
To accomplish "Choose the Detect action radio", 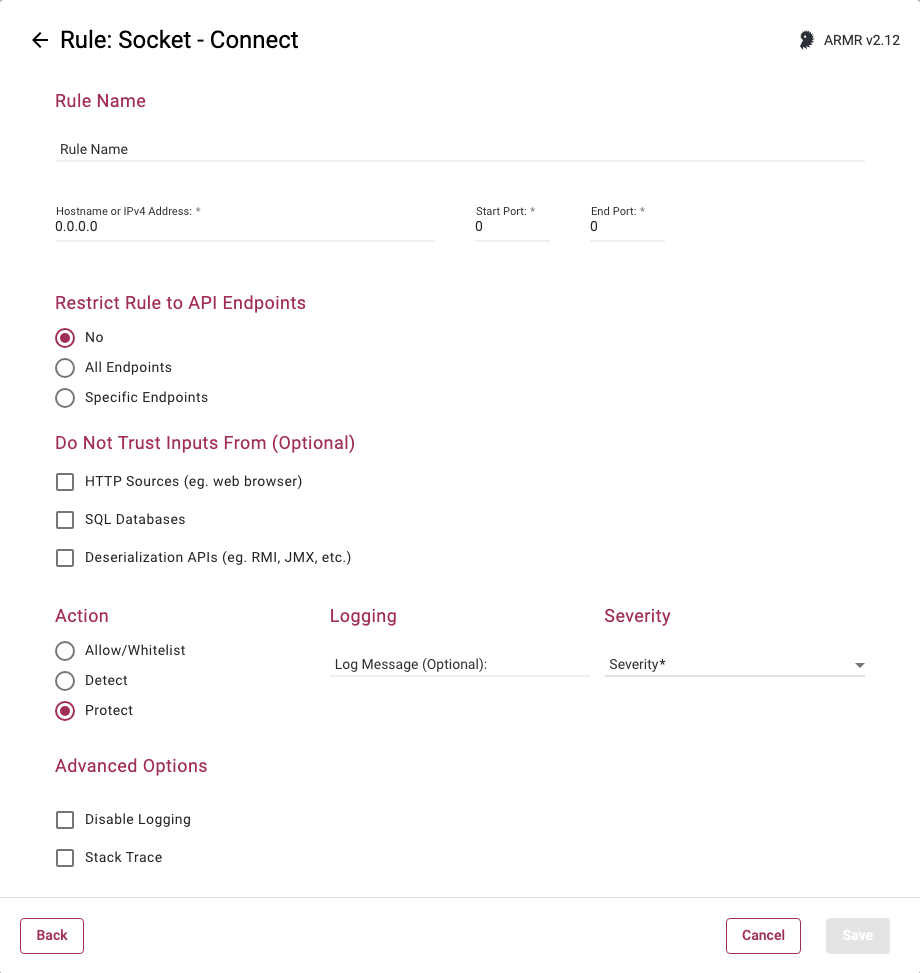I will tap(65, 681).
